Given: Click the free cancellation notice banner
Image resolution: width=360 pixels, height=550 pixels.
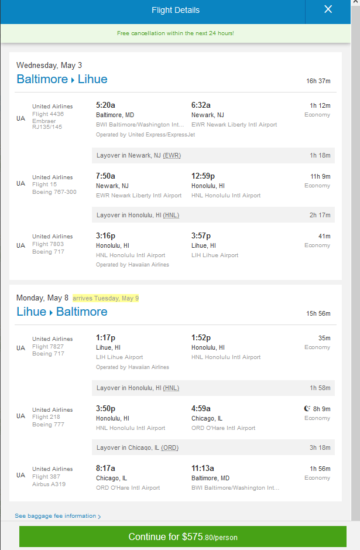Looking at the screenshot, I should click(x=175, y=33).
